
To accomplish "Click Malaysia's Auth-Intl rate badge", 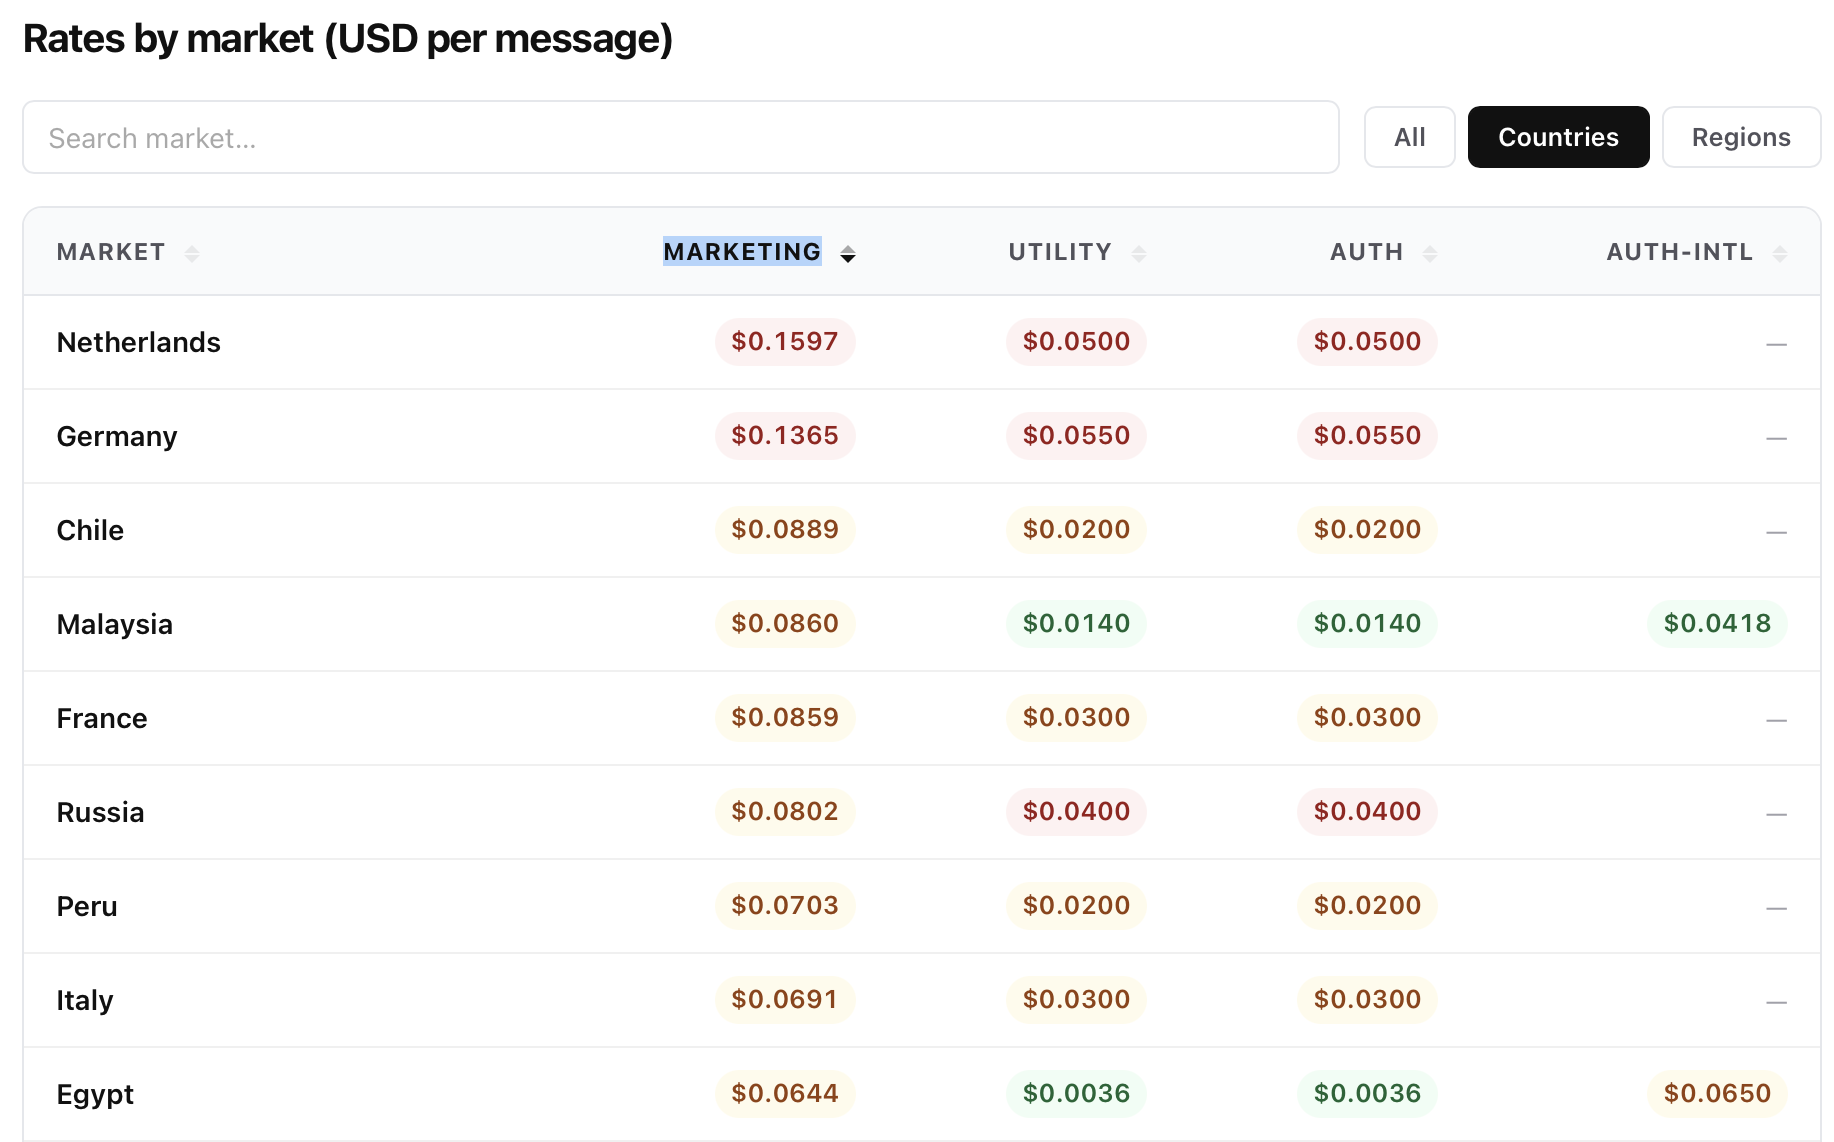I will [x=1717, y=623].
